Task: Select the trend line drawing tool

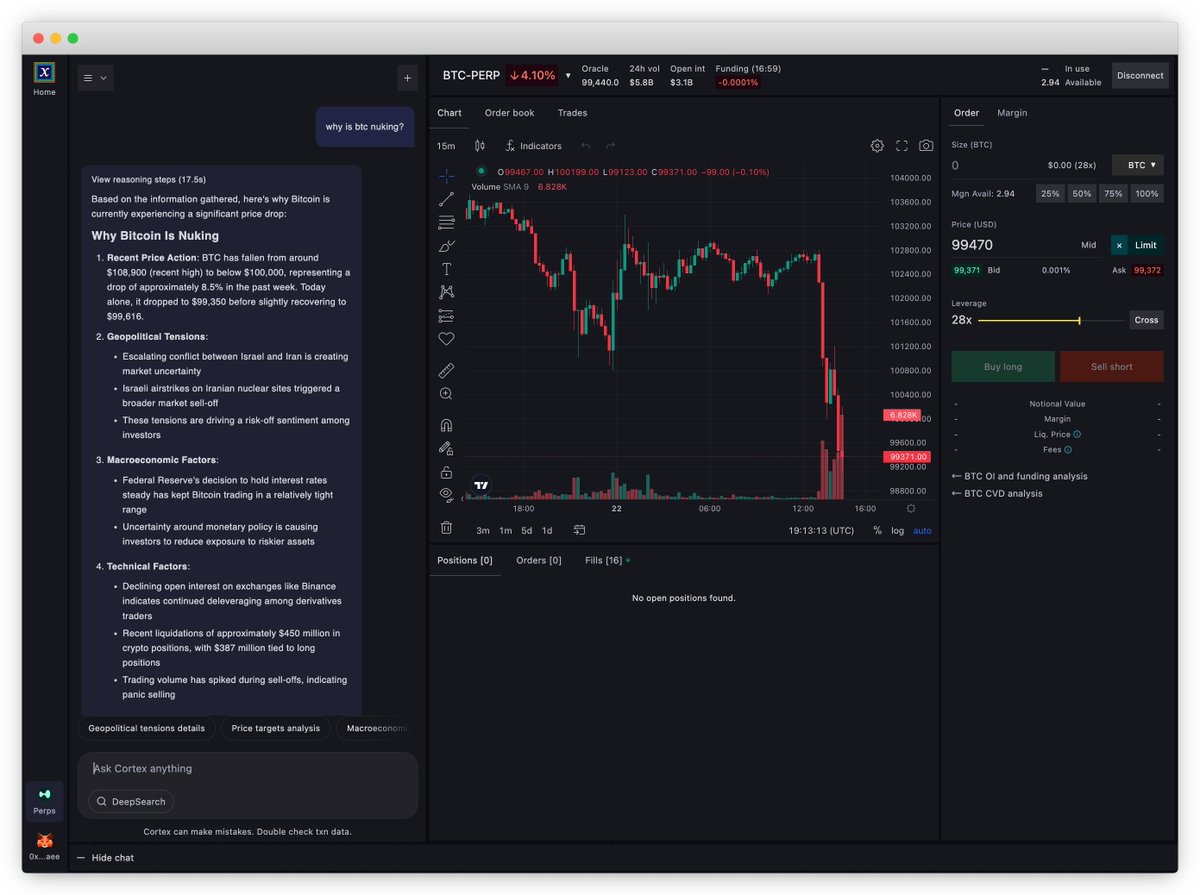Action: (x=446, y=199)
